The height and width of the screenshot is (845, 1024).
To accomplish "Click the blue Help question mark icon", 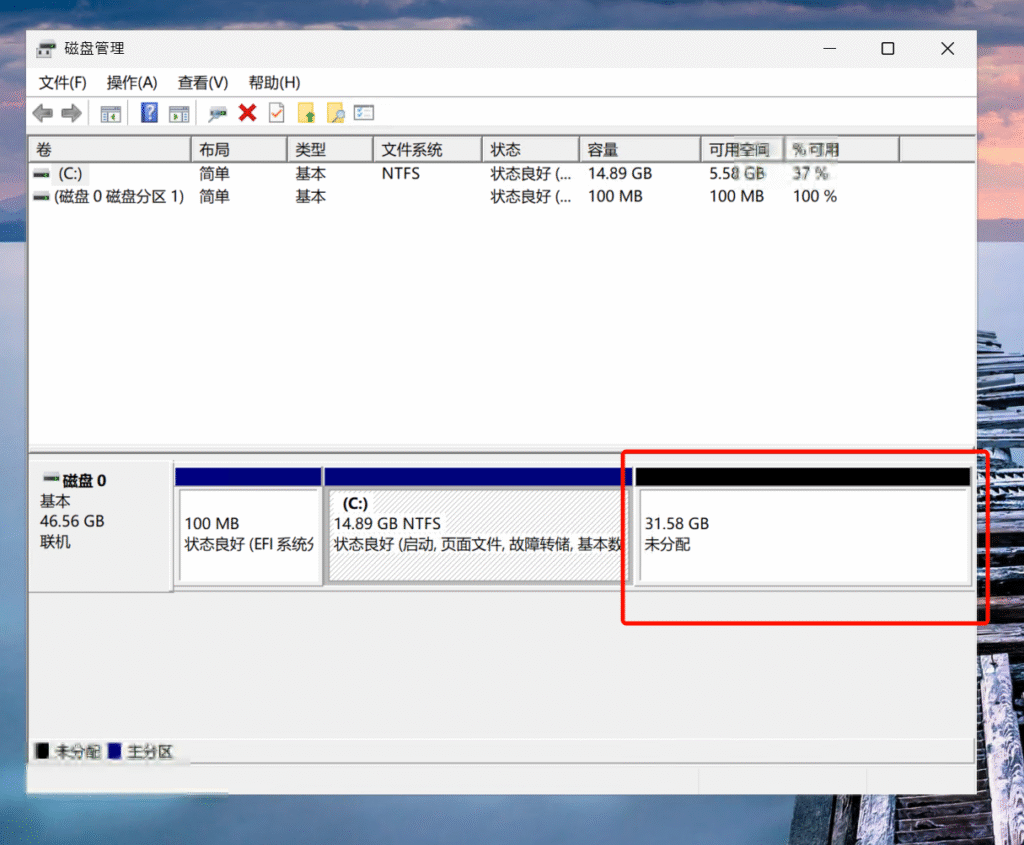I will click(x=149, y=113).
